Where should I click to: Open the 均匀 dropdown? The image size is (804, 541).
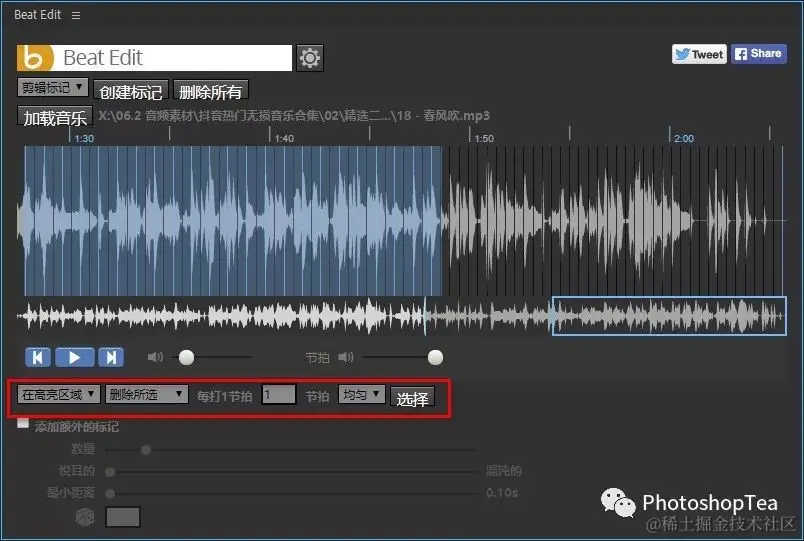coord(361,394)
